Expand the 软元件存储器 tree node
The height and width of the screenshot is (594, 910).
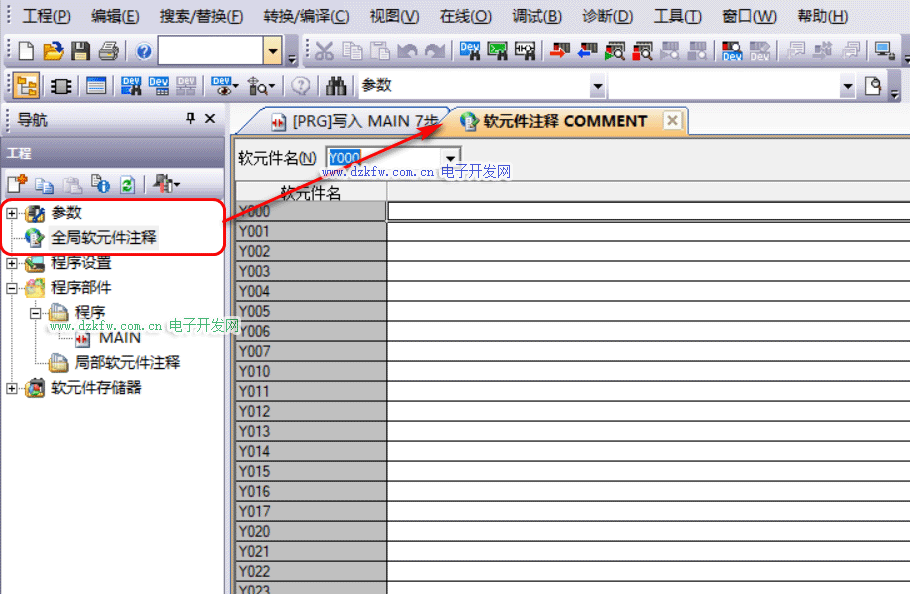(x=12, y=387)
